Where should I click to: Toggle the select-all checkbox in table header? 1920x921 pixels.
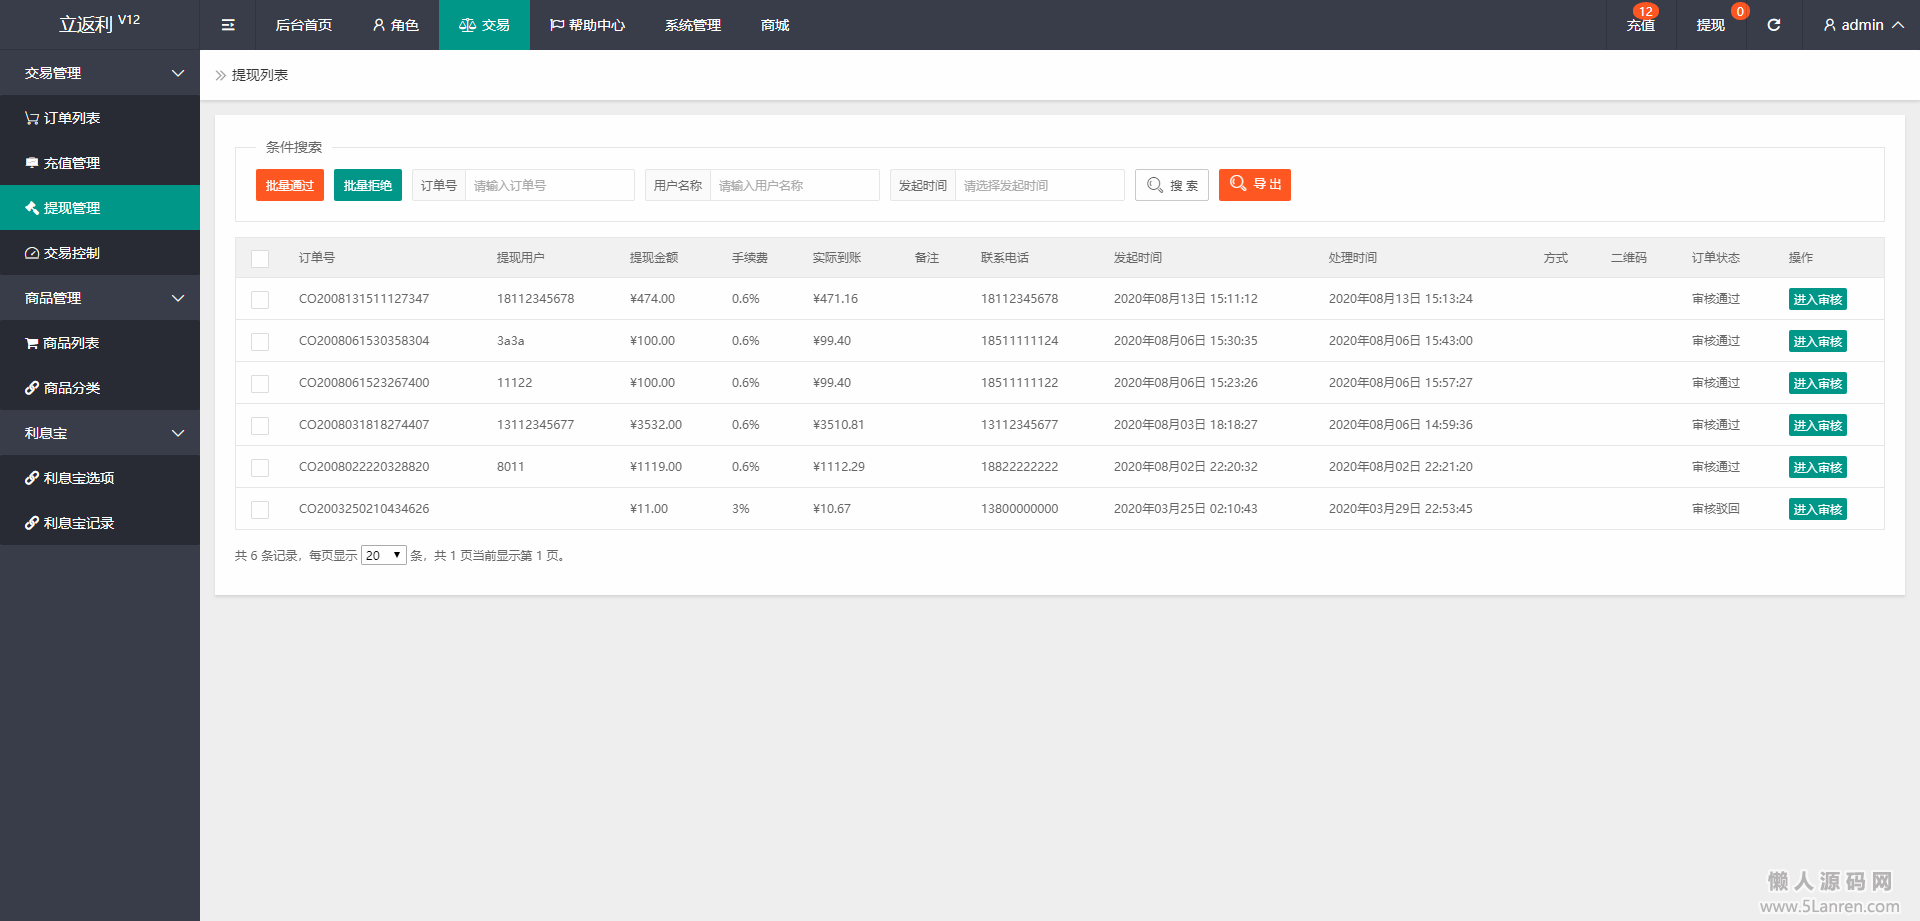[x=260, y=258]
